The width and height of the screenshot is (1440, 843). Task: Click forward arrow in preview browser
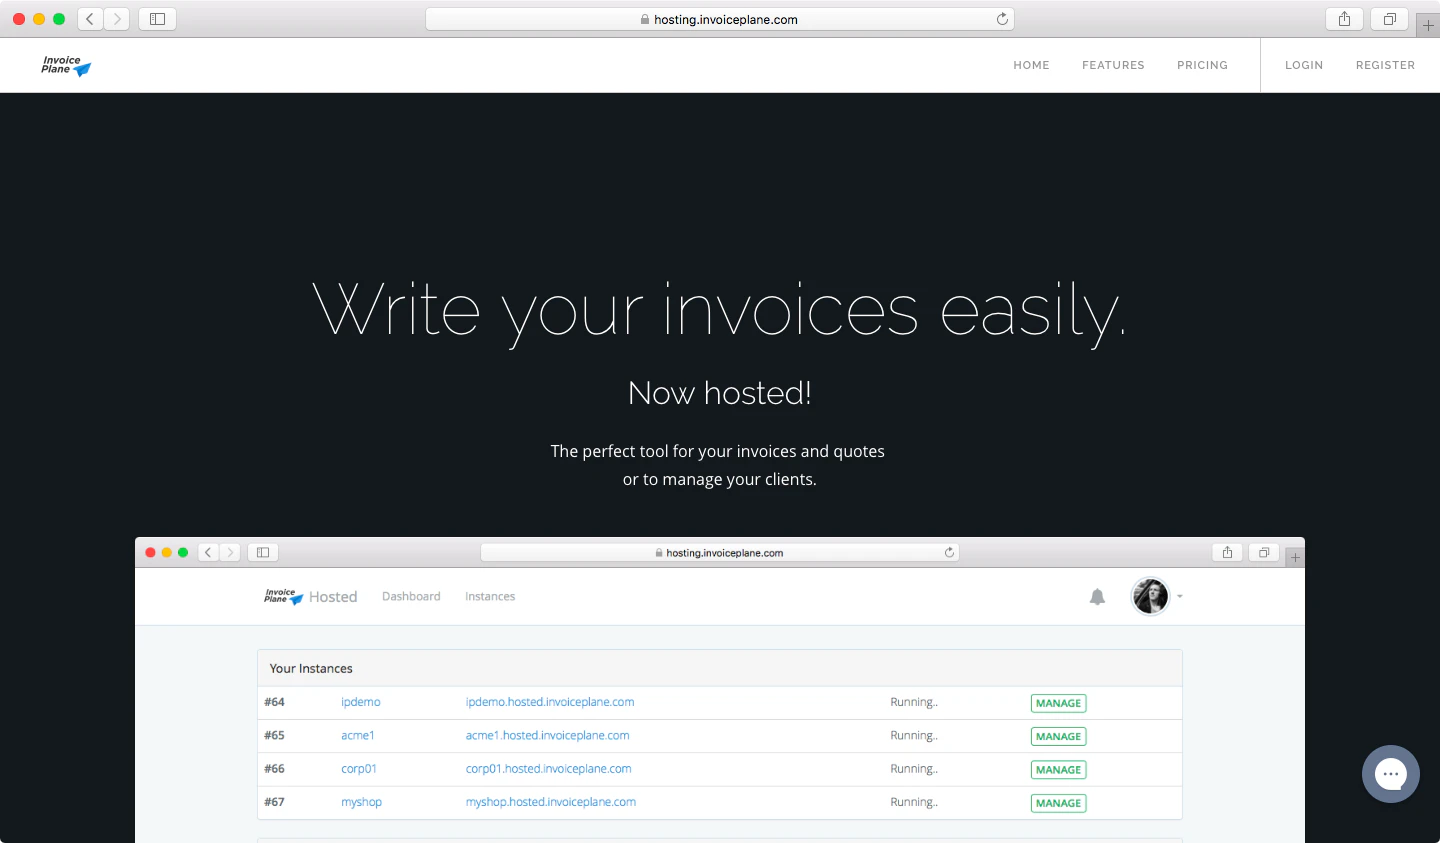coord(230,552)
